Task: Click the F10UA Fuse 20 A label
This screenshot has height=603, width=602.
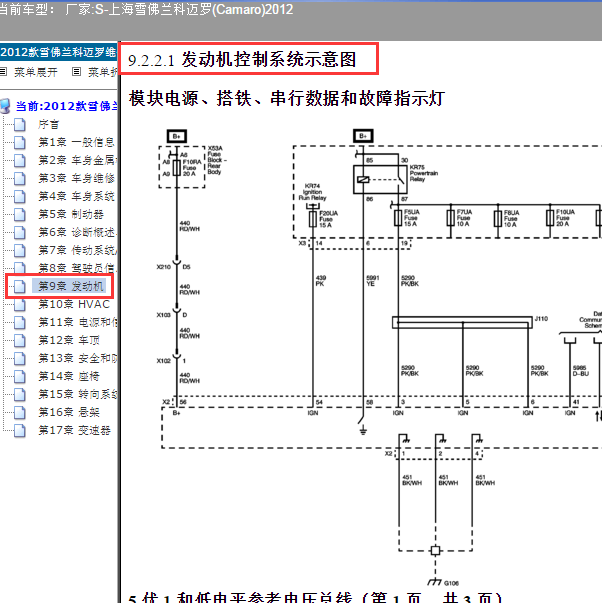Action: pyautogui.click(x=565, y=218)
